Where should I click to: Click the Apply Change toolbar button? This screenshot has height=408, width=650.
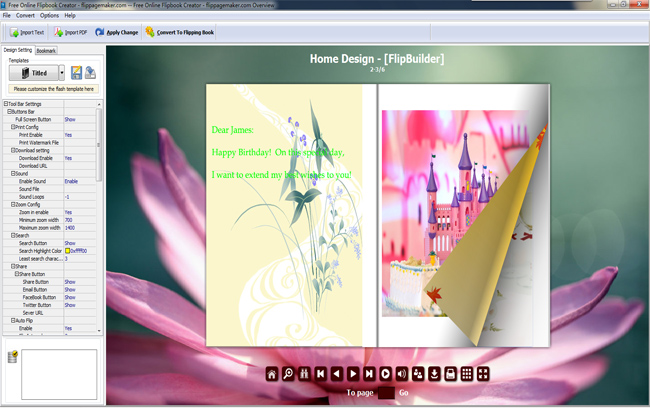[x=116, y=32]
